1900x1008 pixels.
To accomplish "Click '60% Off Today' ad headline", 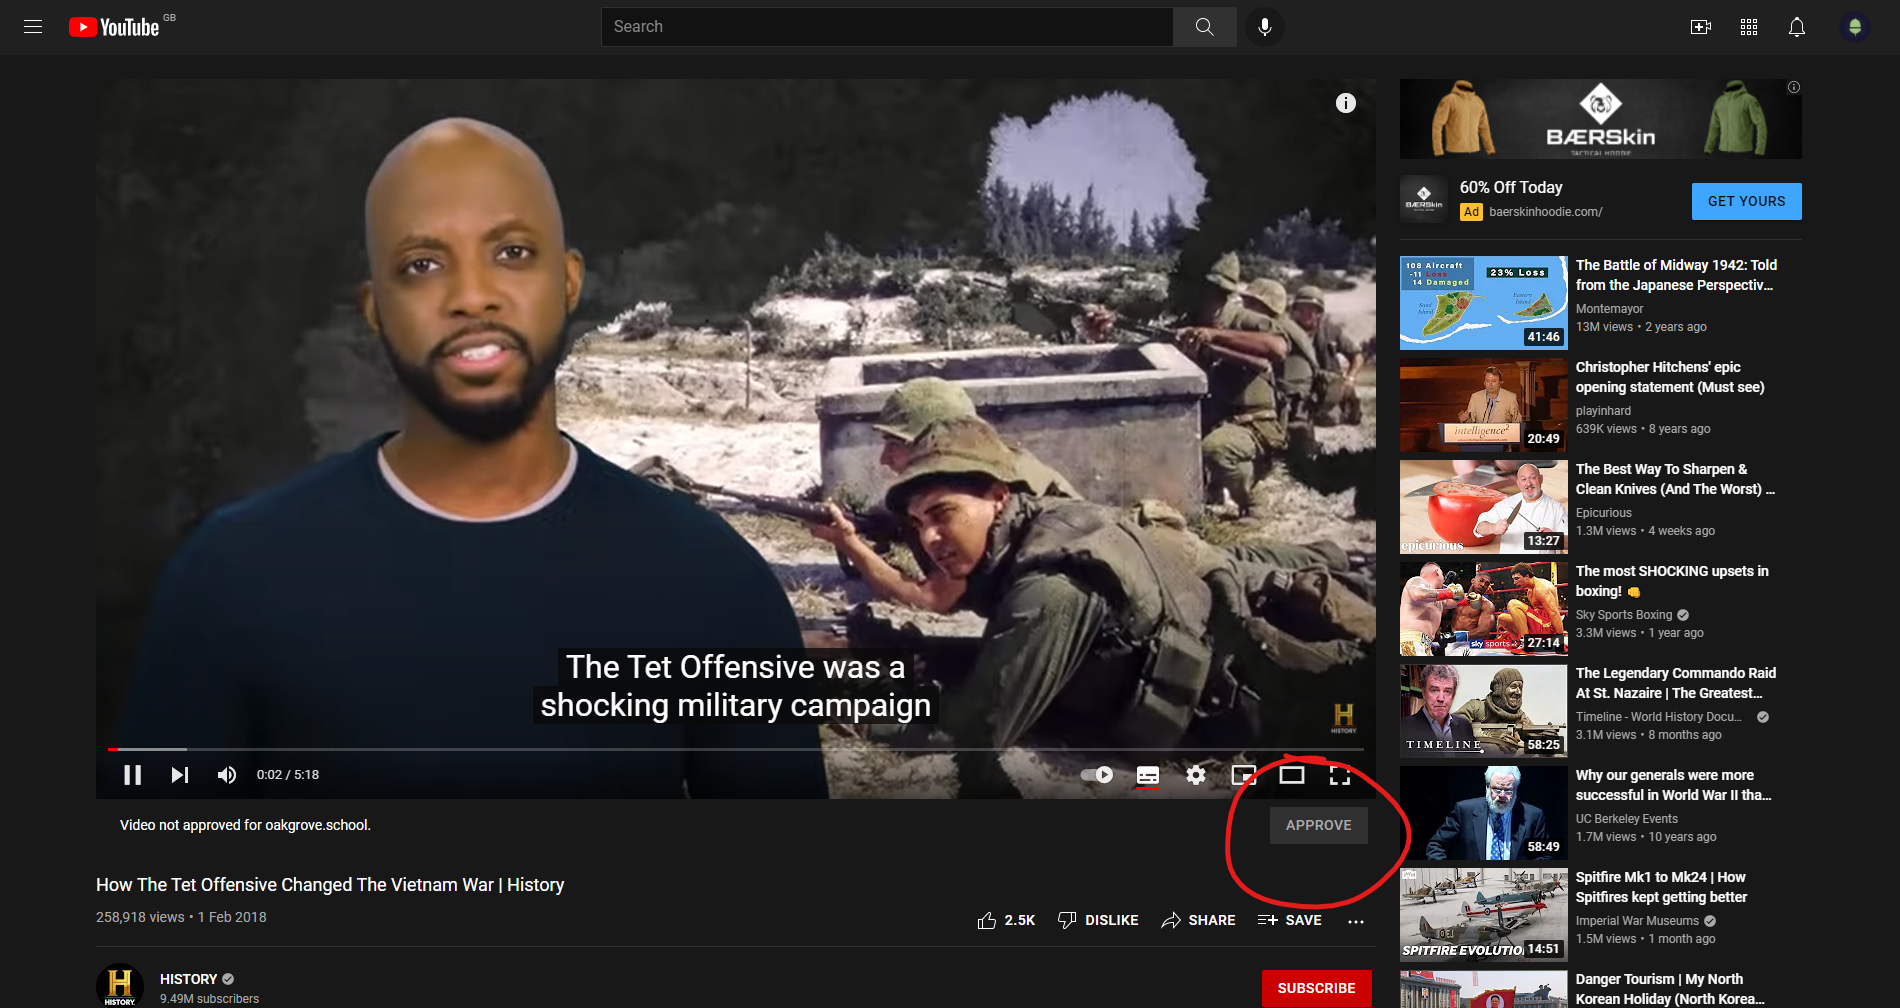I will point(1511,187).
